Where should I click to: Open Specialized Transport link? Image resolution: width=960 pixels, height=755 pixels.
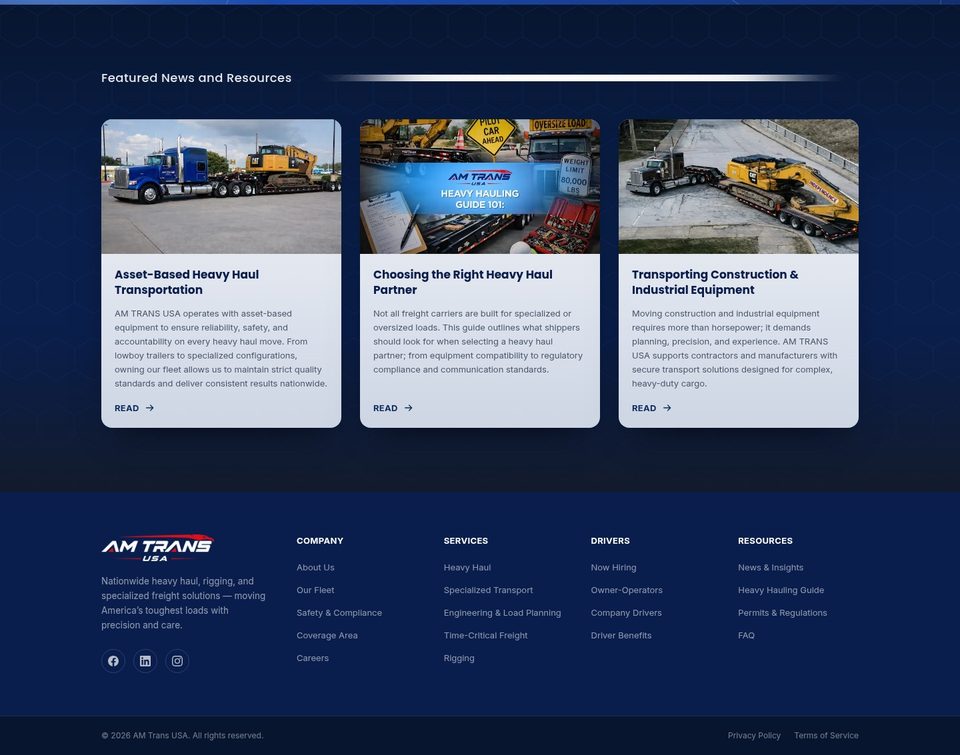488,590
